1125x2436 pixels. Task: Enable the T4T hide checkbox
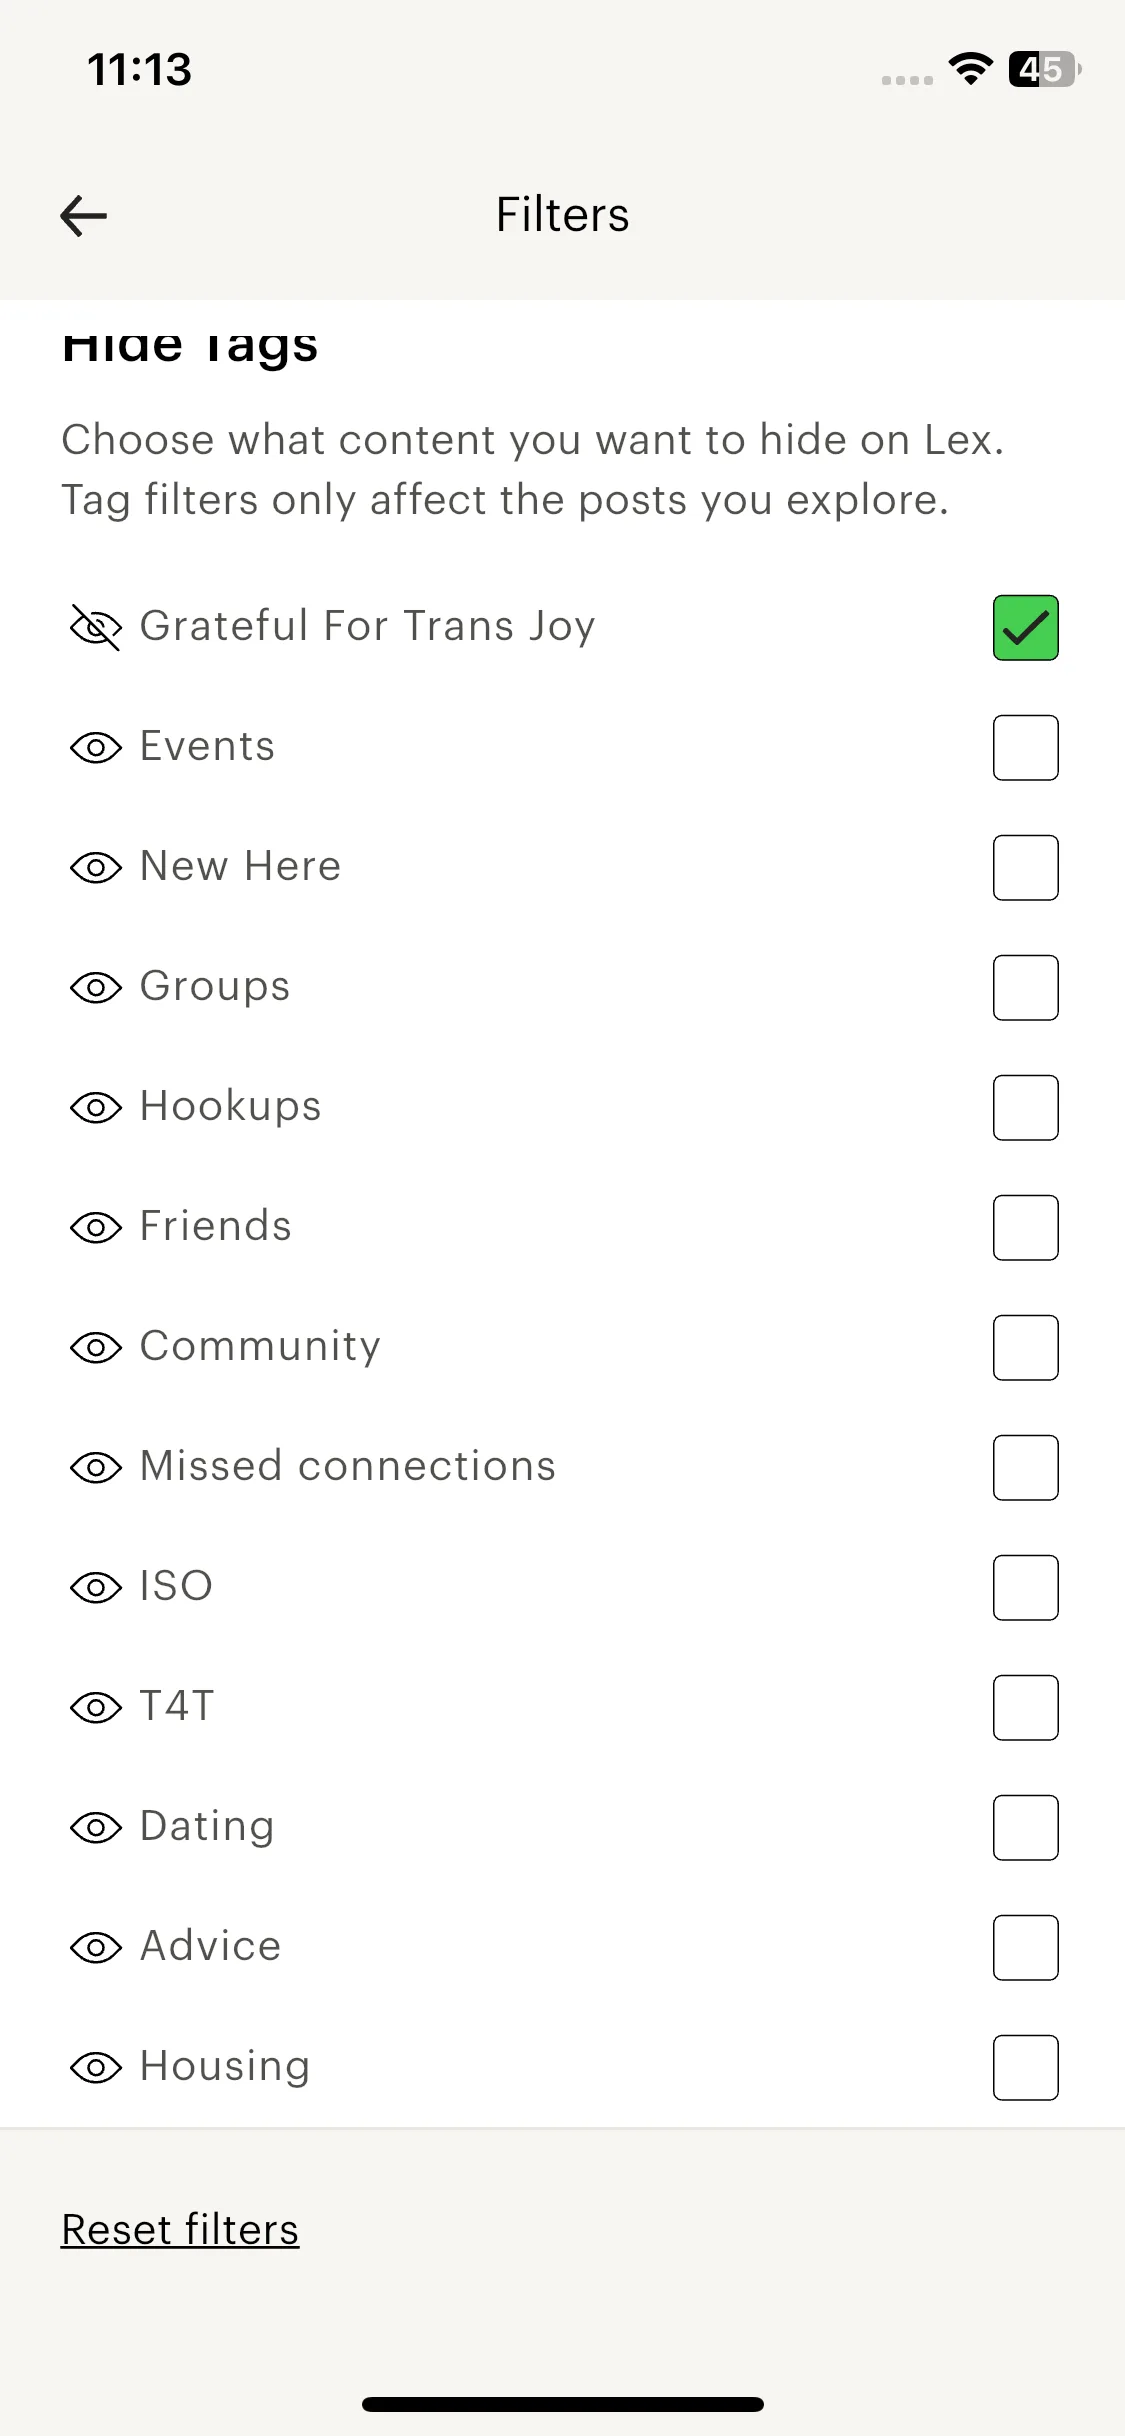coord(1025,1708)
